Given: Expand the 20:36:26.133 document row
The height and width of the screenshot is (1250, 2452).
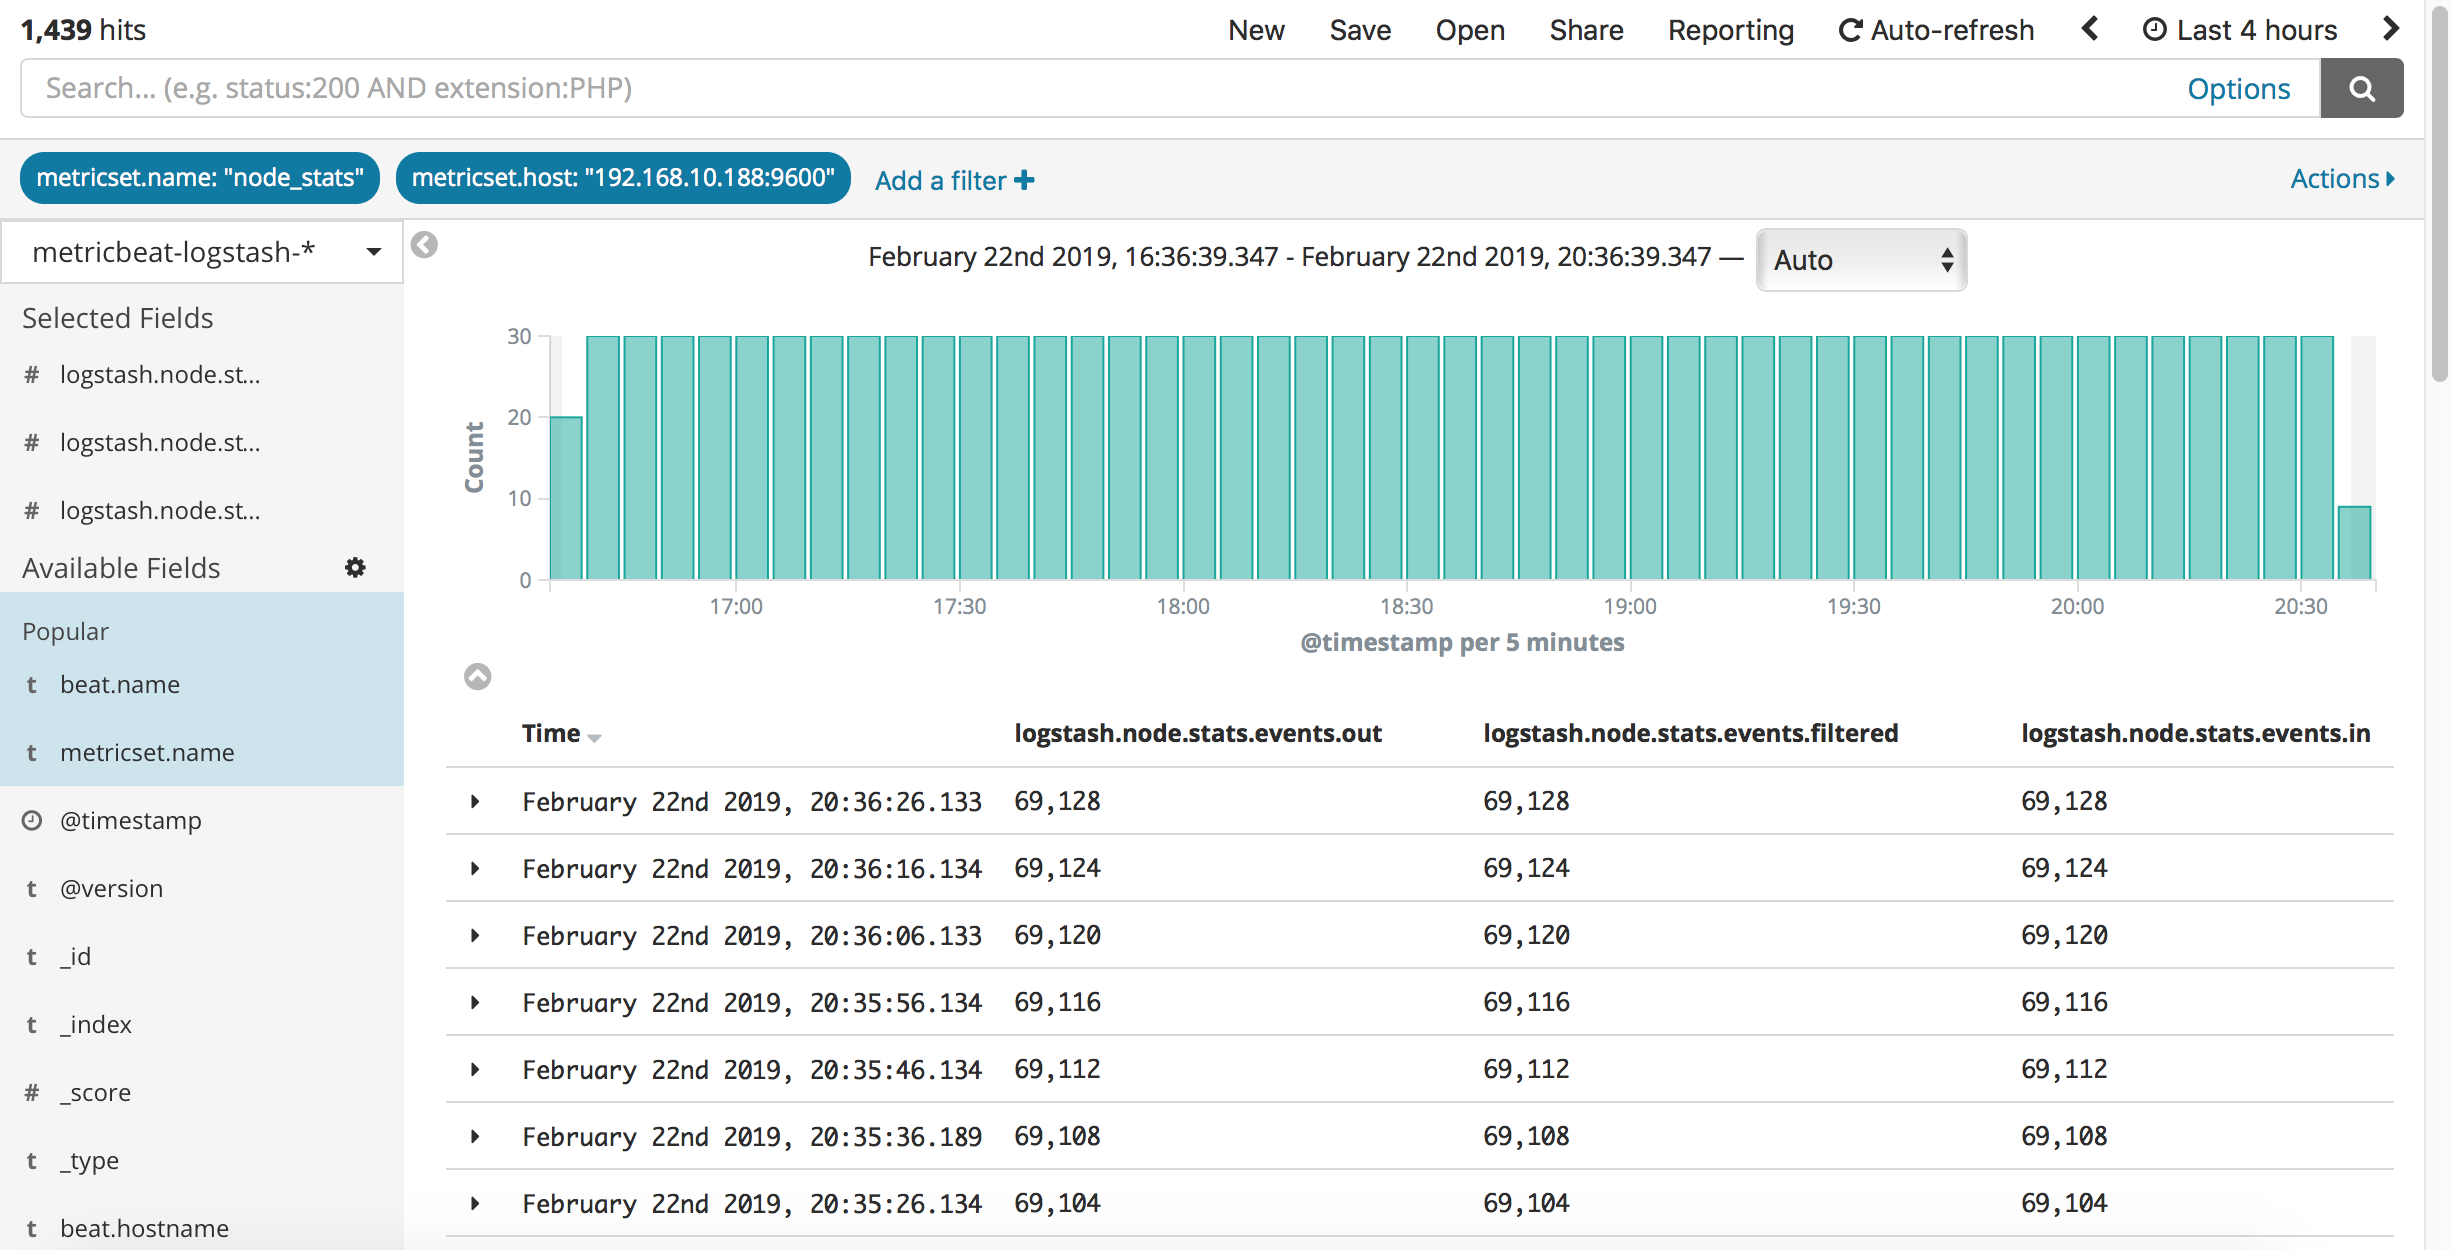Looking at the screenshot, I should pos(475,801).
